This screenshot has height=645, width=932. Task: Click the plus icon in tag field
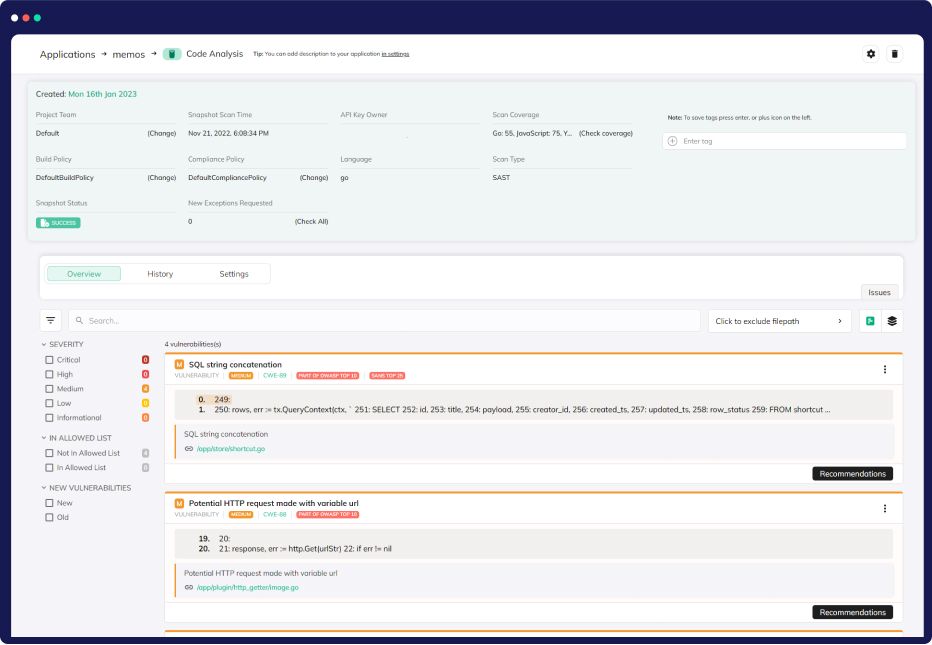point(673,141)
